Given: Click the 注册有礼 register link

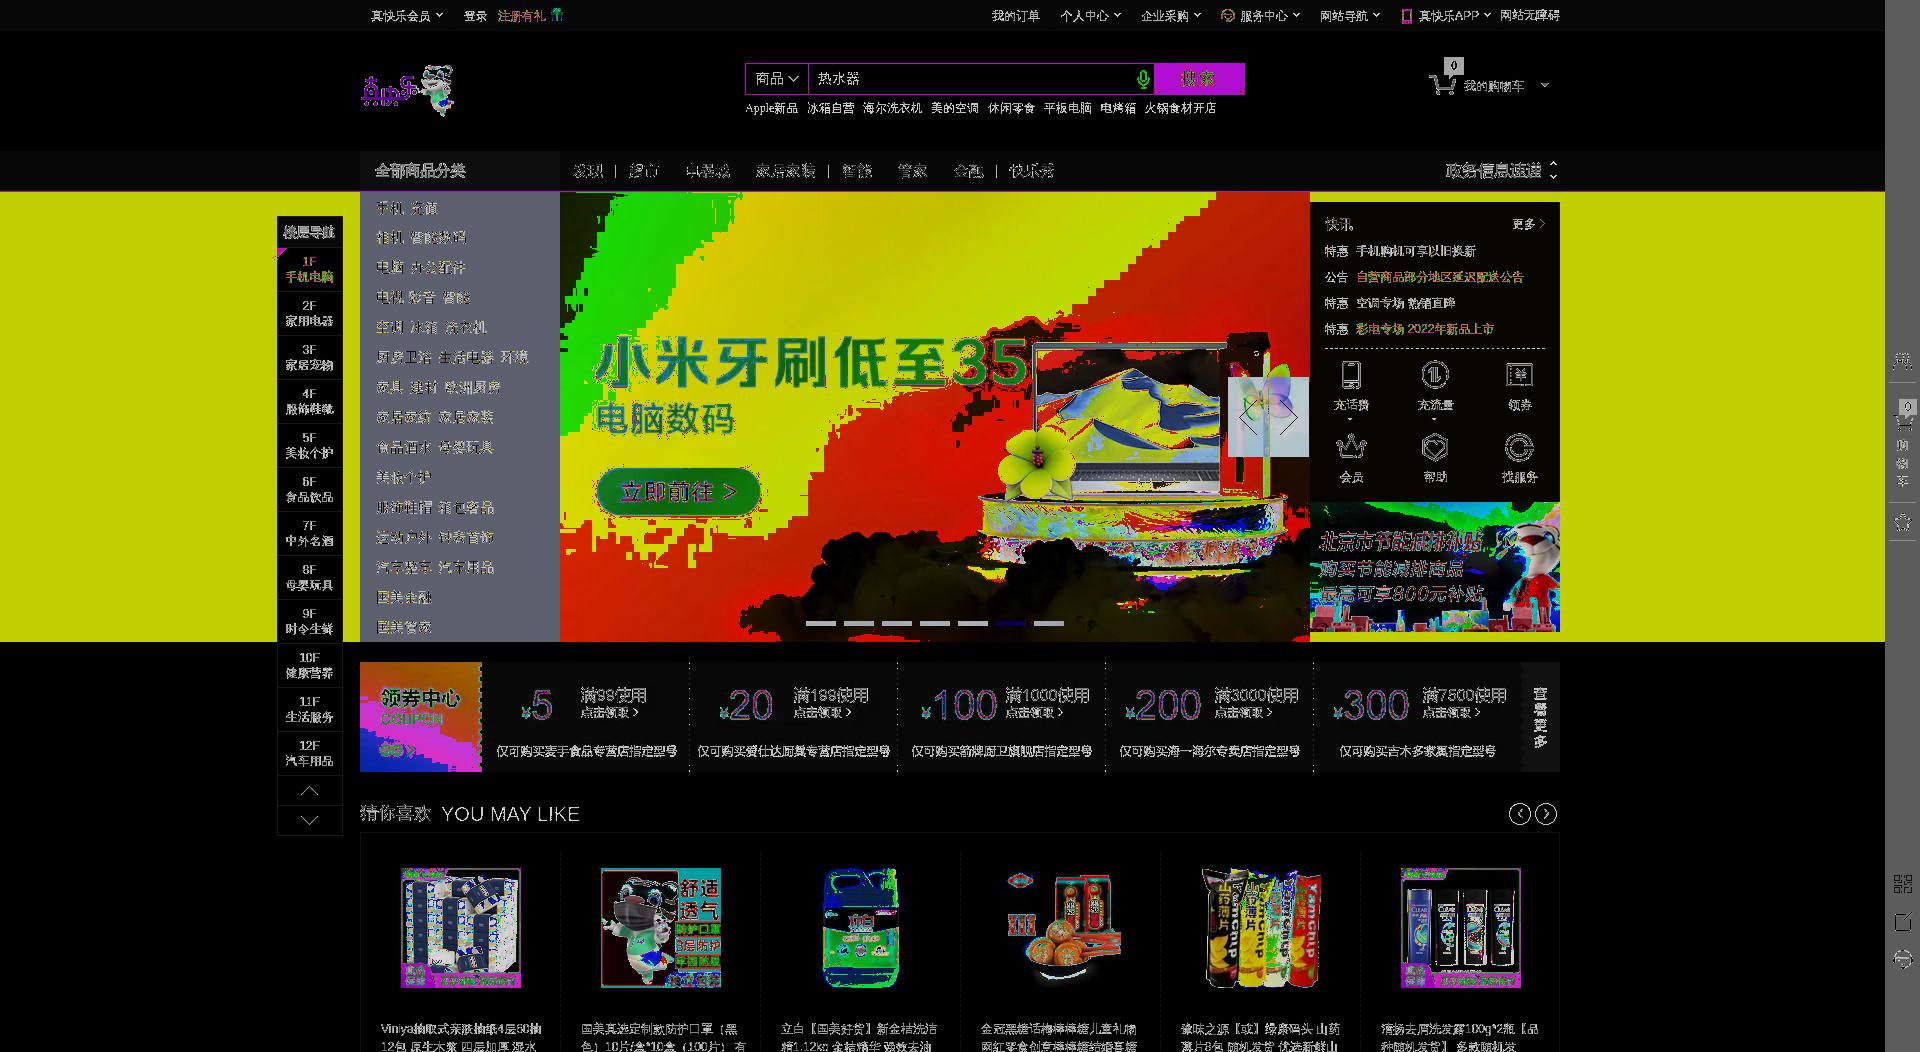Looking at the screenshot, I should [x=522, y=16].
